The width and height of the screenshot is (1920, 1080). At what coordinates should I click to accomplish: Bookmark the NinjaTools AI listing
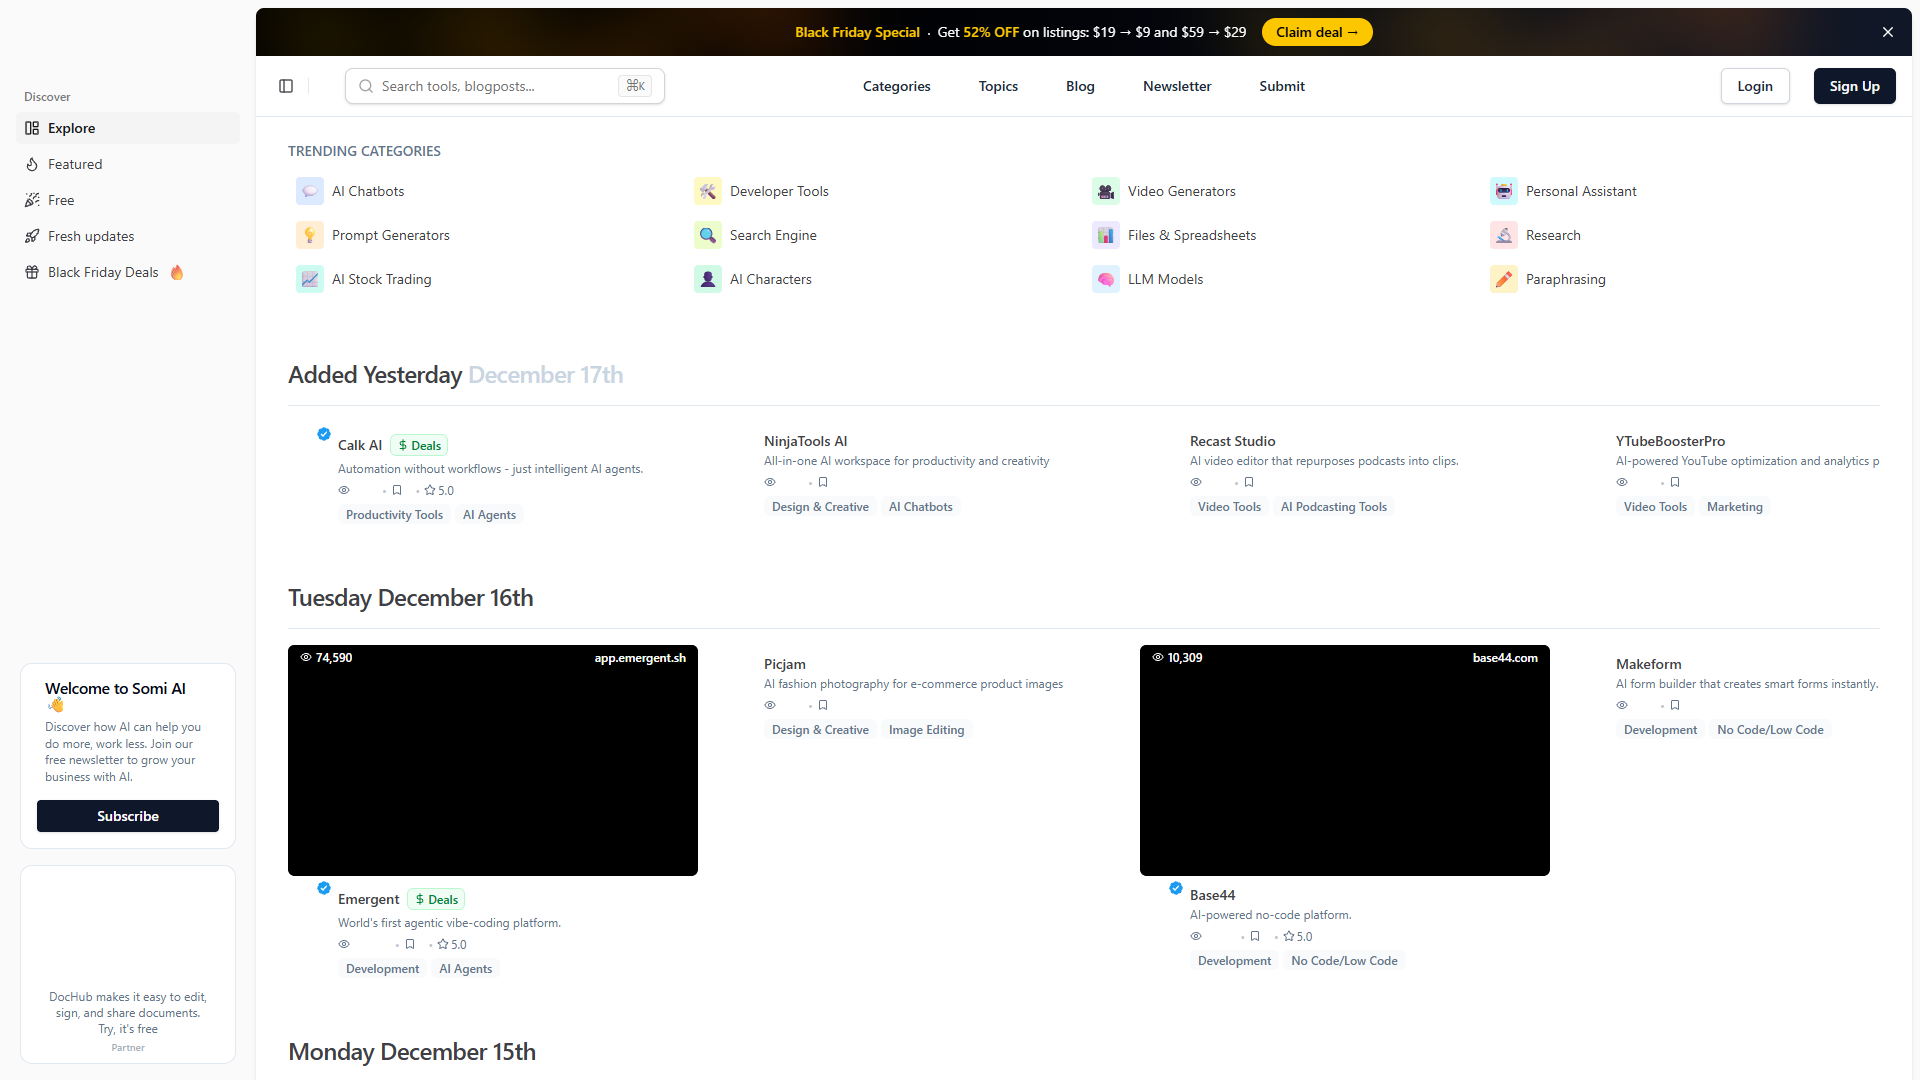pyautogui.click(x=823, y=482)
